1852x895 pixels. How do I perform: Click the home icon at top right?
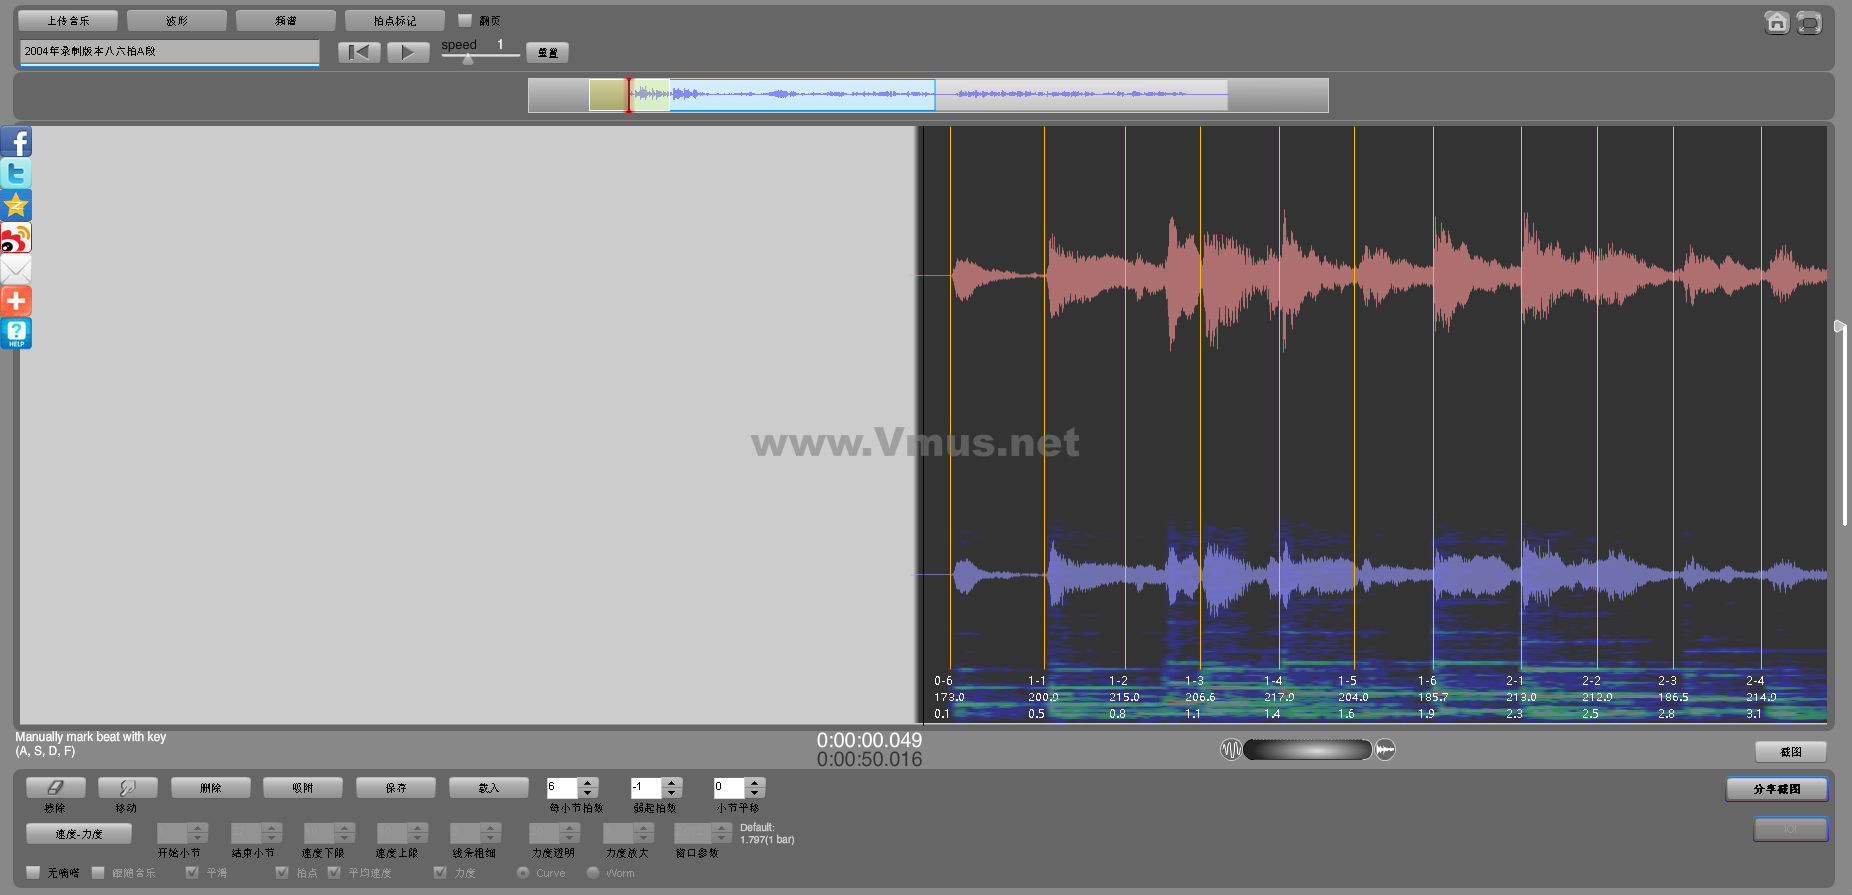tap(1776, 23)
